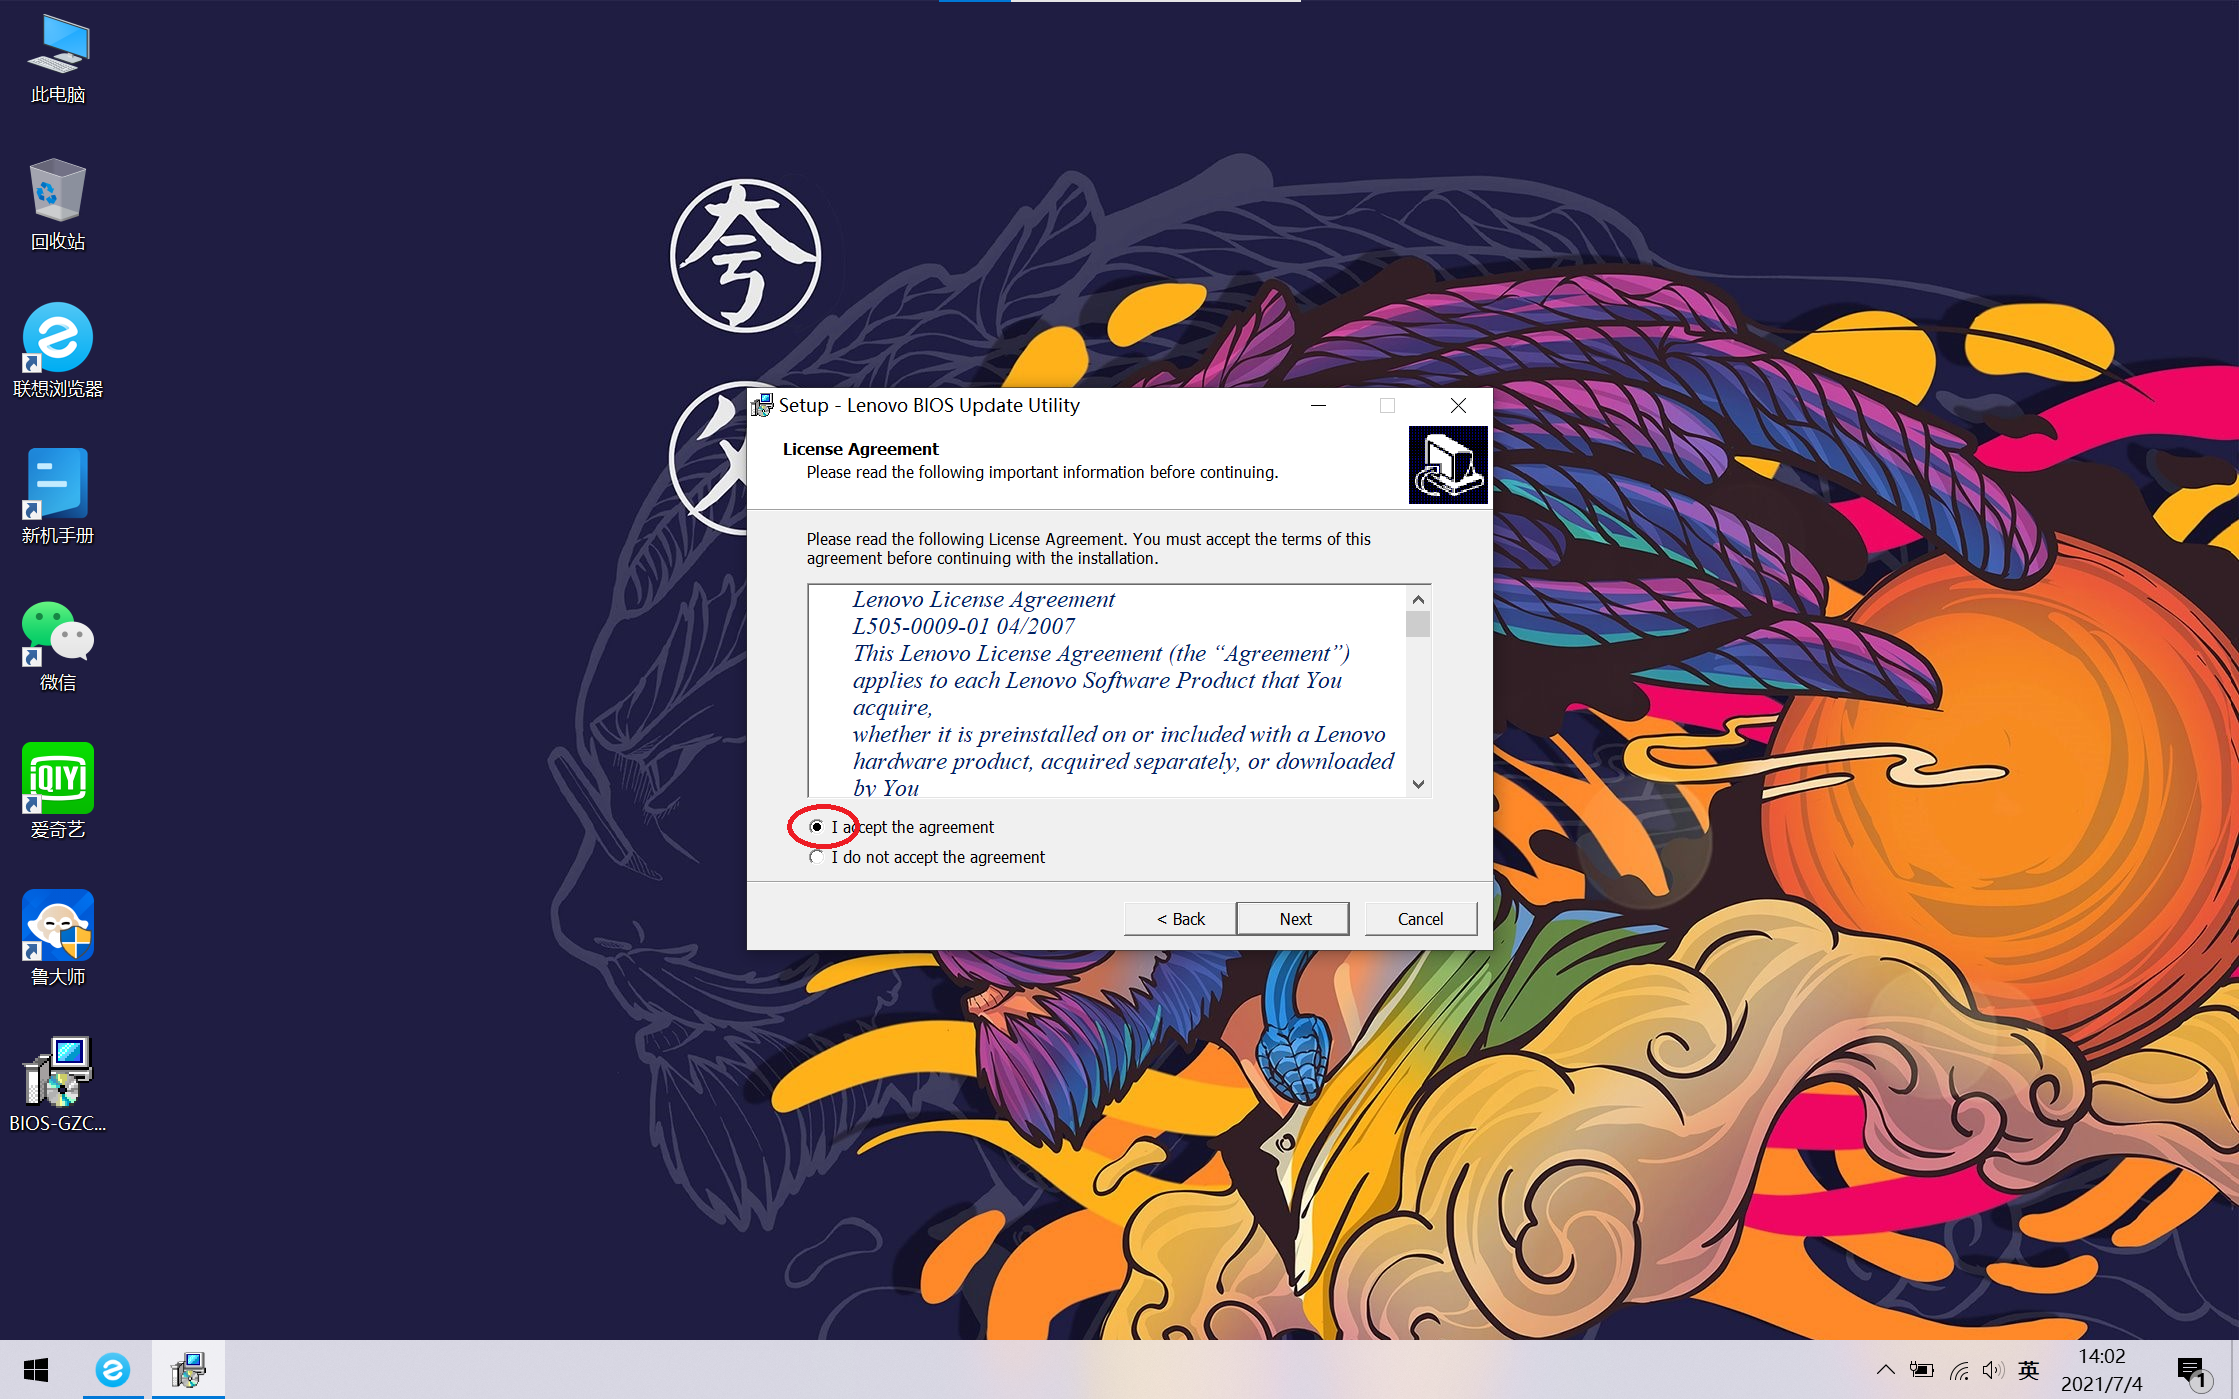The image size is (2239, 1399).
Task: Open the notification action center icon
Action: tap(2193, 1372)
